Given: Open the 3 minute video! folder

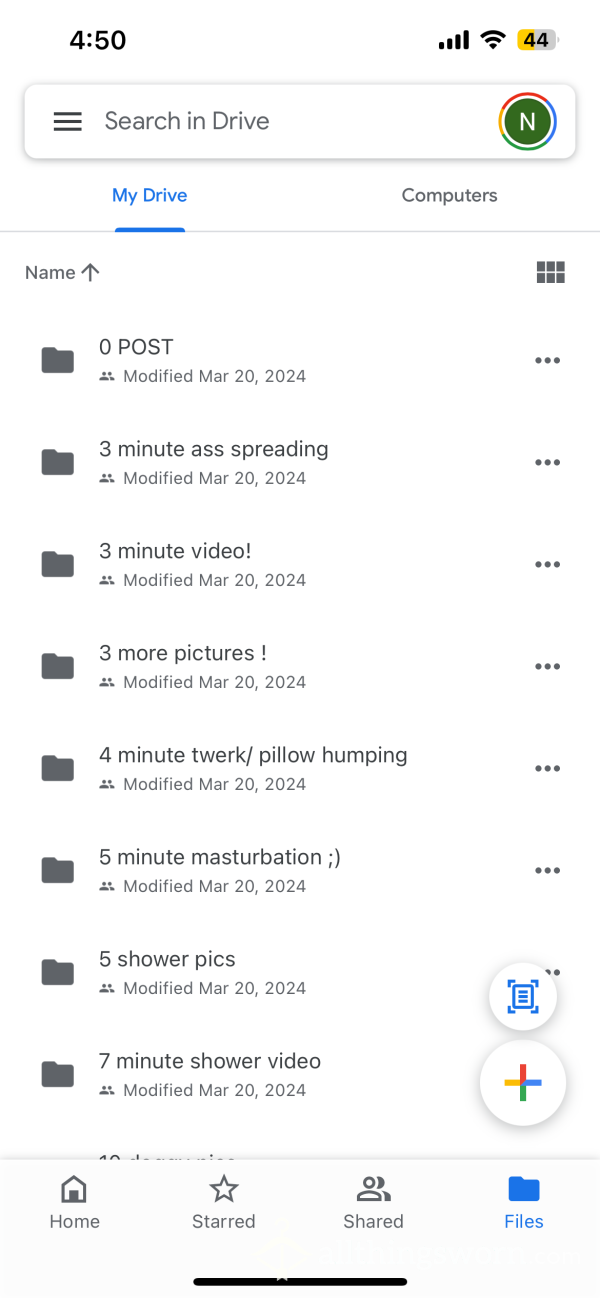Looking at the screenshot, I should [x=300, y=565].
